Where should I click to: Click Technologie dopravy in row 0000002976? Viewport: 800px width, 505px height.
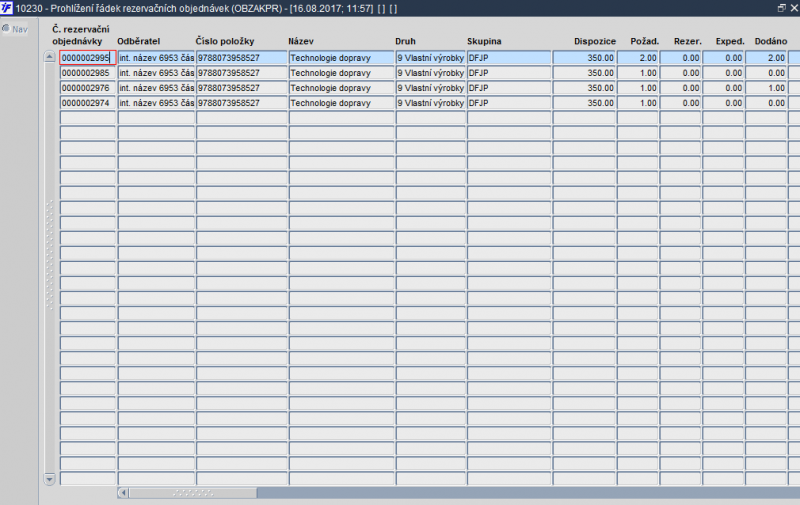(342, 88)
